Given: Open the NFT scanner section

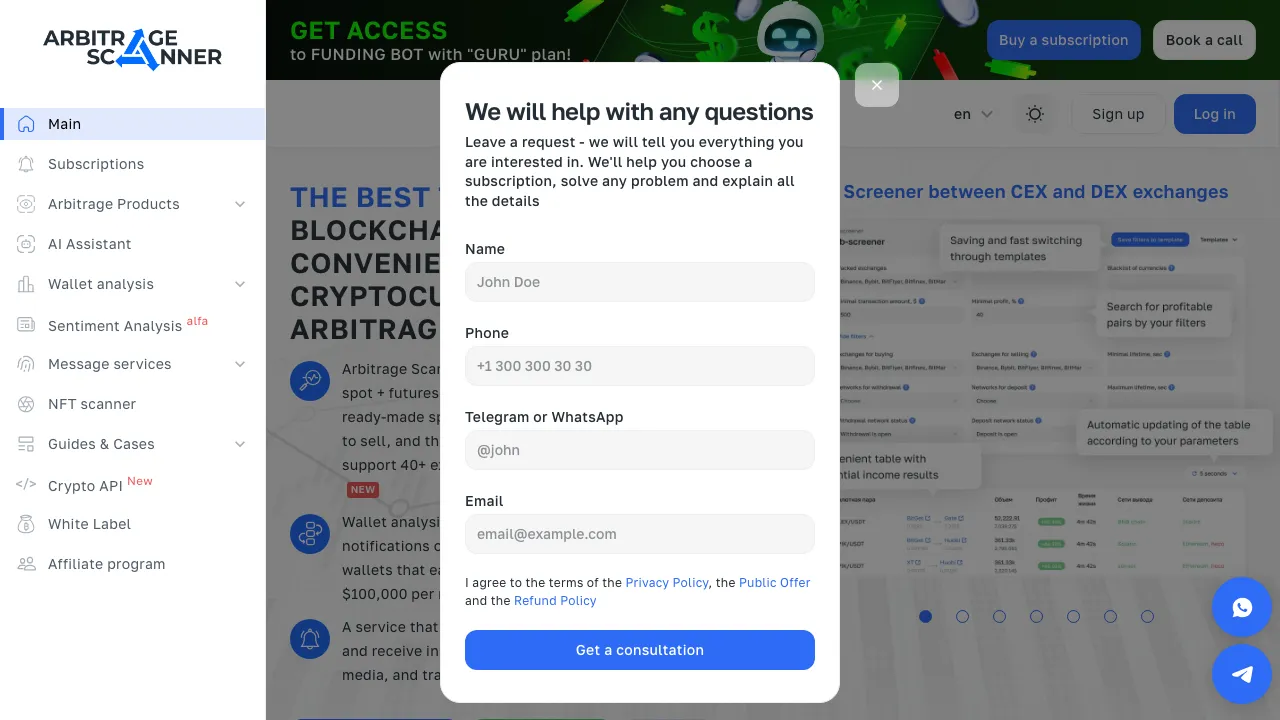Looking at the screenshot, I should pos(91,404).
